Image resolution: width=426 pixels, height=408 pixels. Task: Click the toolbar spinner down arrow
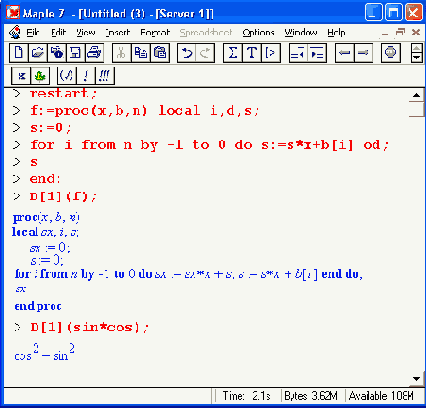417,58
